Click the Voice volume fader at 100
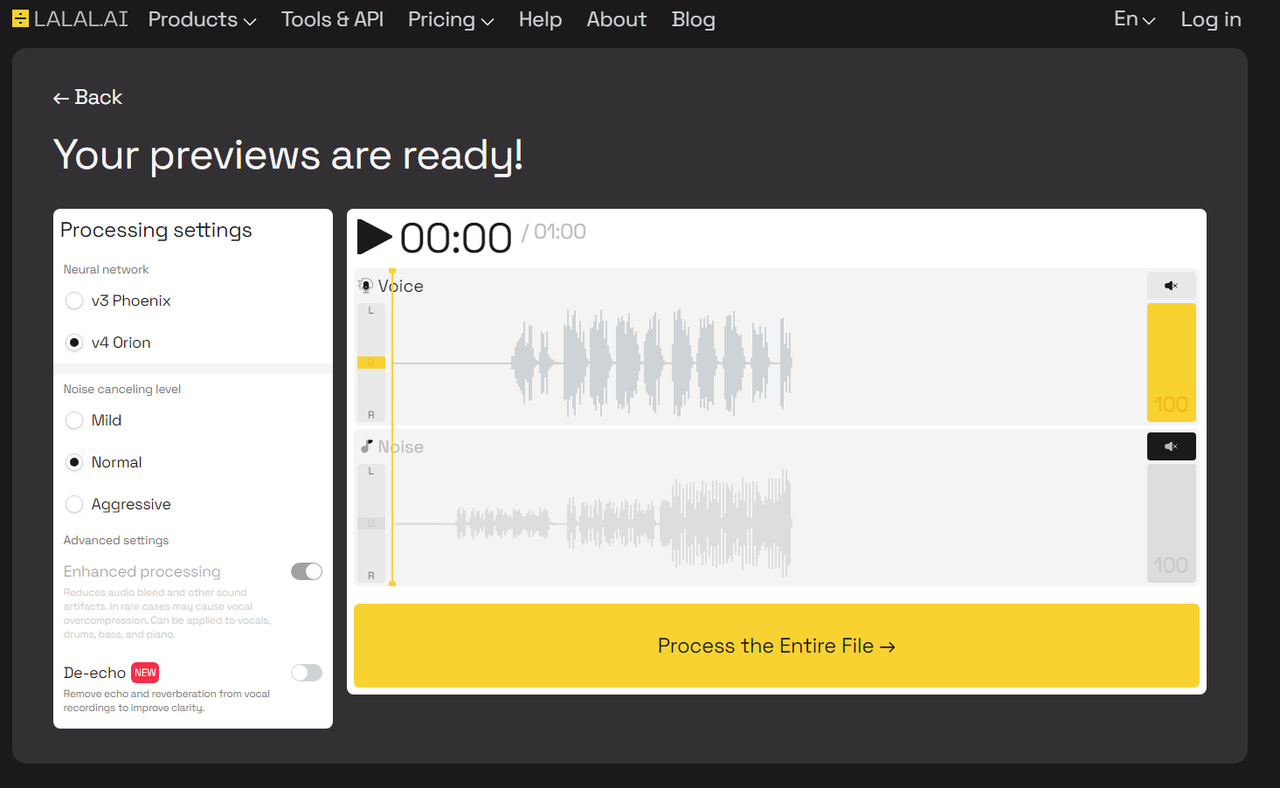This screenshot has width=1280, height=788. [x=1171, y=362]
